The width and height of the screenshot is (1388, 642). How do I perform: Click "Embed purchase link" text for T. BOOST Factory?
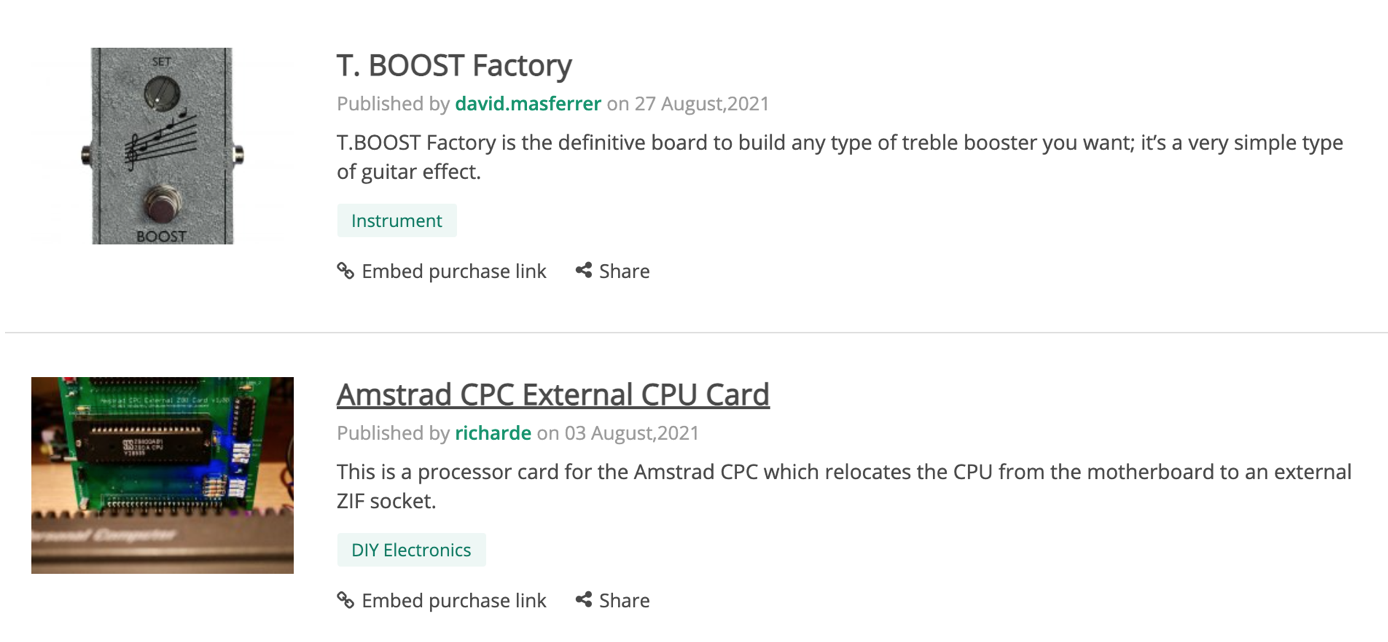[x=454, y=271]
